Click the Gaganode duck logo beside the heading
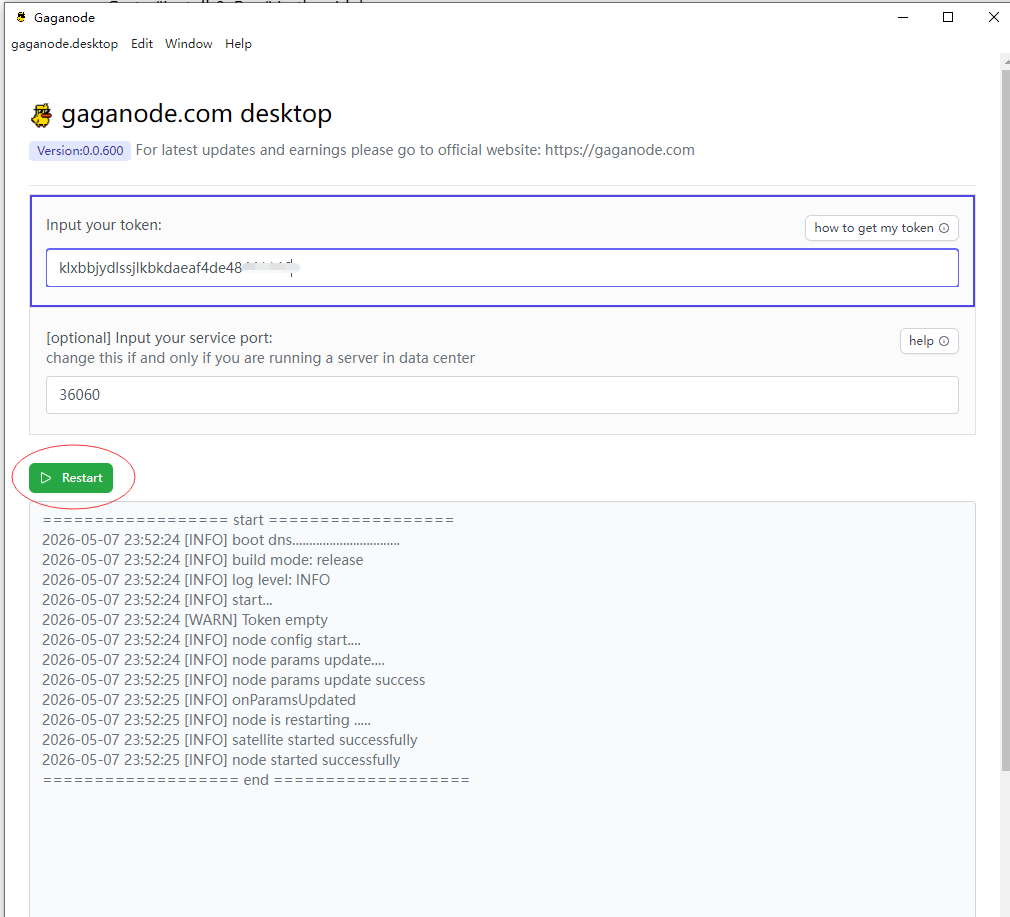 [x=43, y=115]
